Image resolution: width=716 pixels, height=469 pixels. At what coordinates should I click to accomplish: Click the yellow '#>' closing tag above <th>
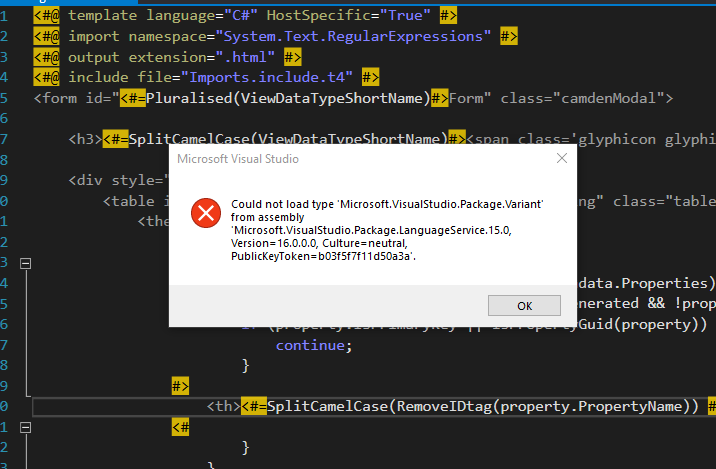coord(180,385)
